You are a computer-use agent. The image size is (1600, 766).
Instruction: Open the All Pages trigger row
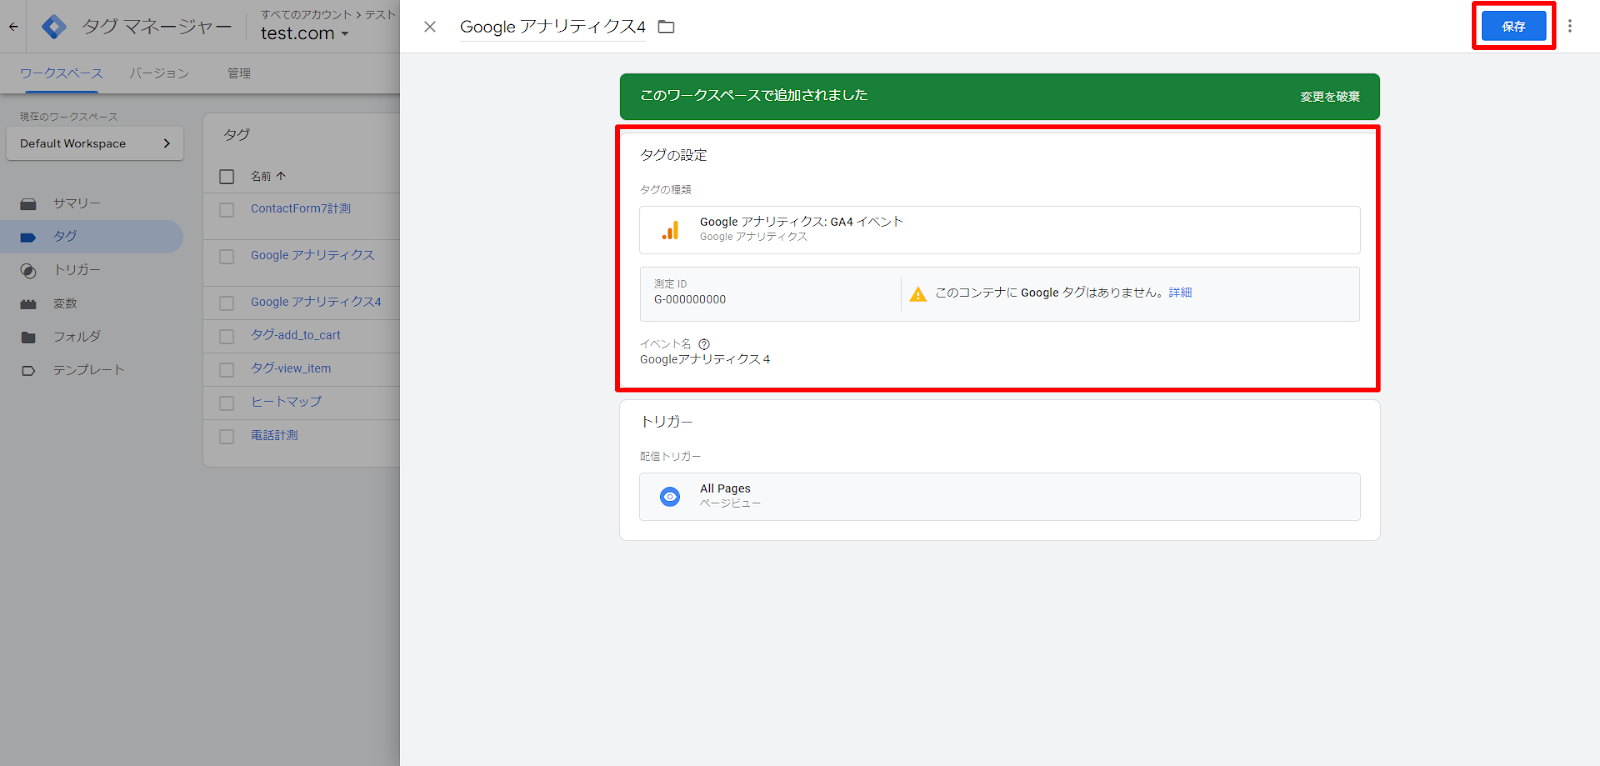coord(1000,497)
